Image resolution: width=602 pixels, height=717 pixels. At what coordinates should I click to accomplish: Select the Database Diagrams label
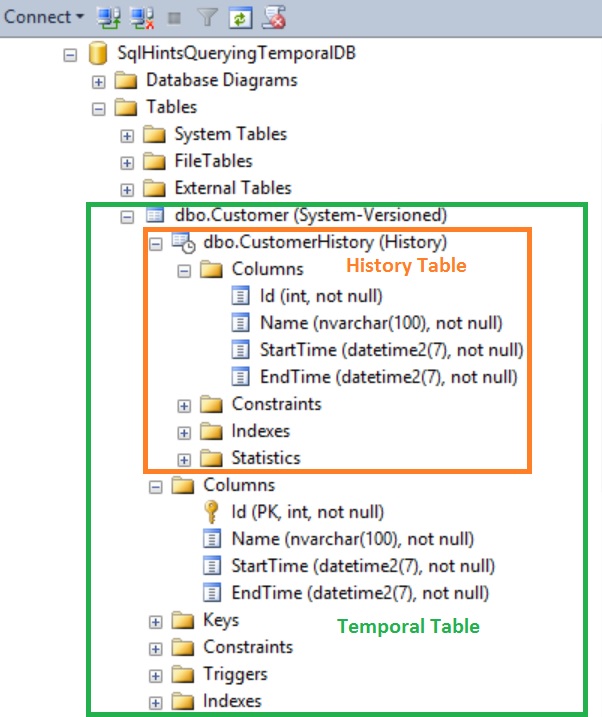click(222, 80)
